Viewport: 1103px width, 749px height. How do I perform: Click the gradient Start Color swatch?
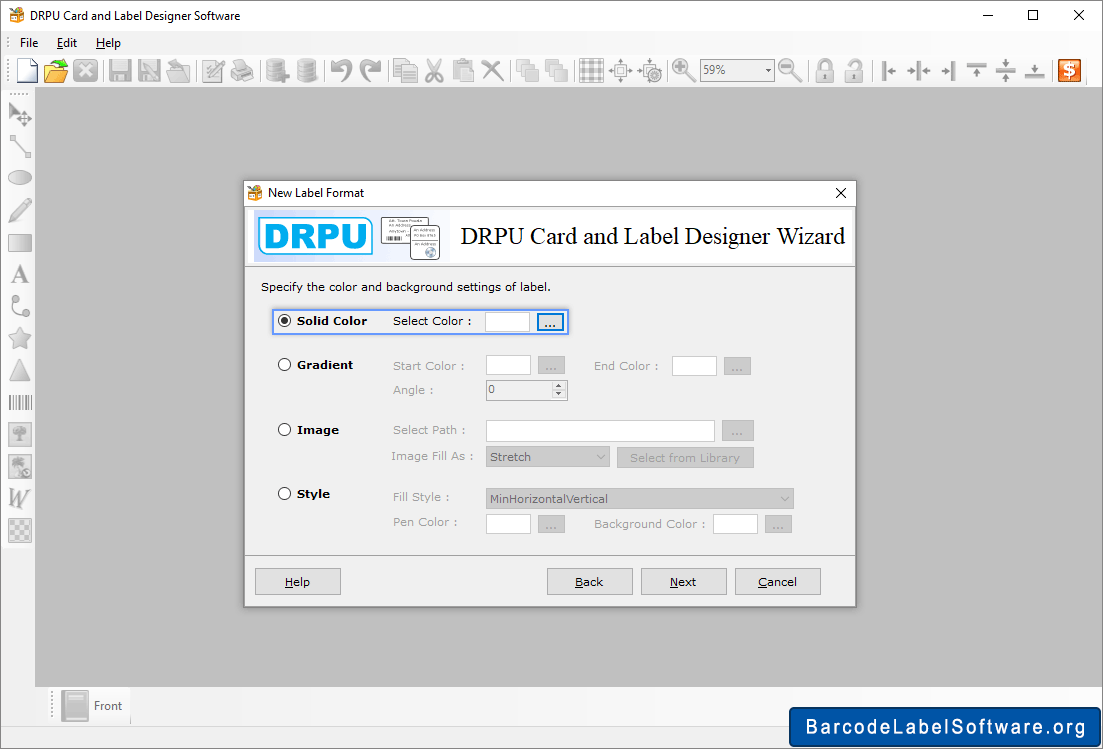pyautogui.click(x=508, y=366)
